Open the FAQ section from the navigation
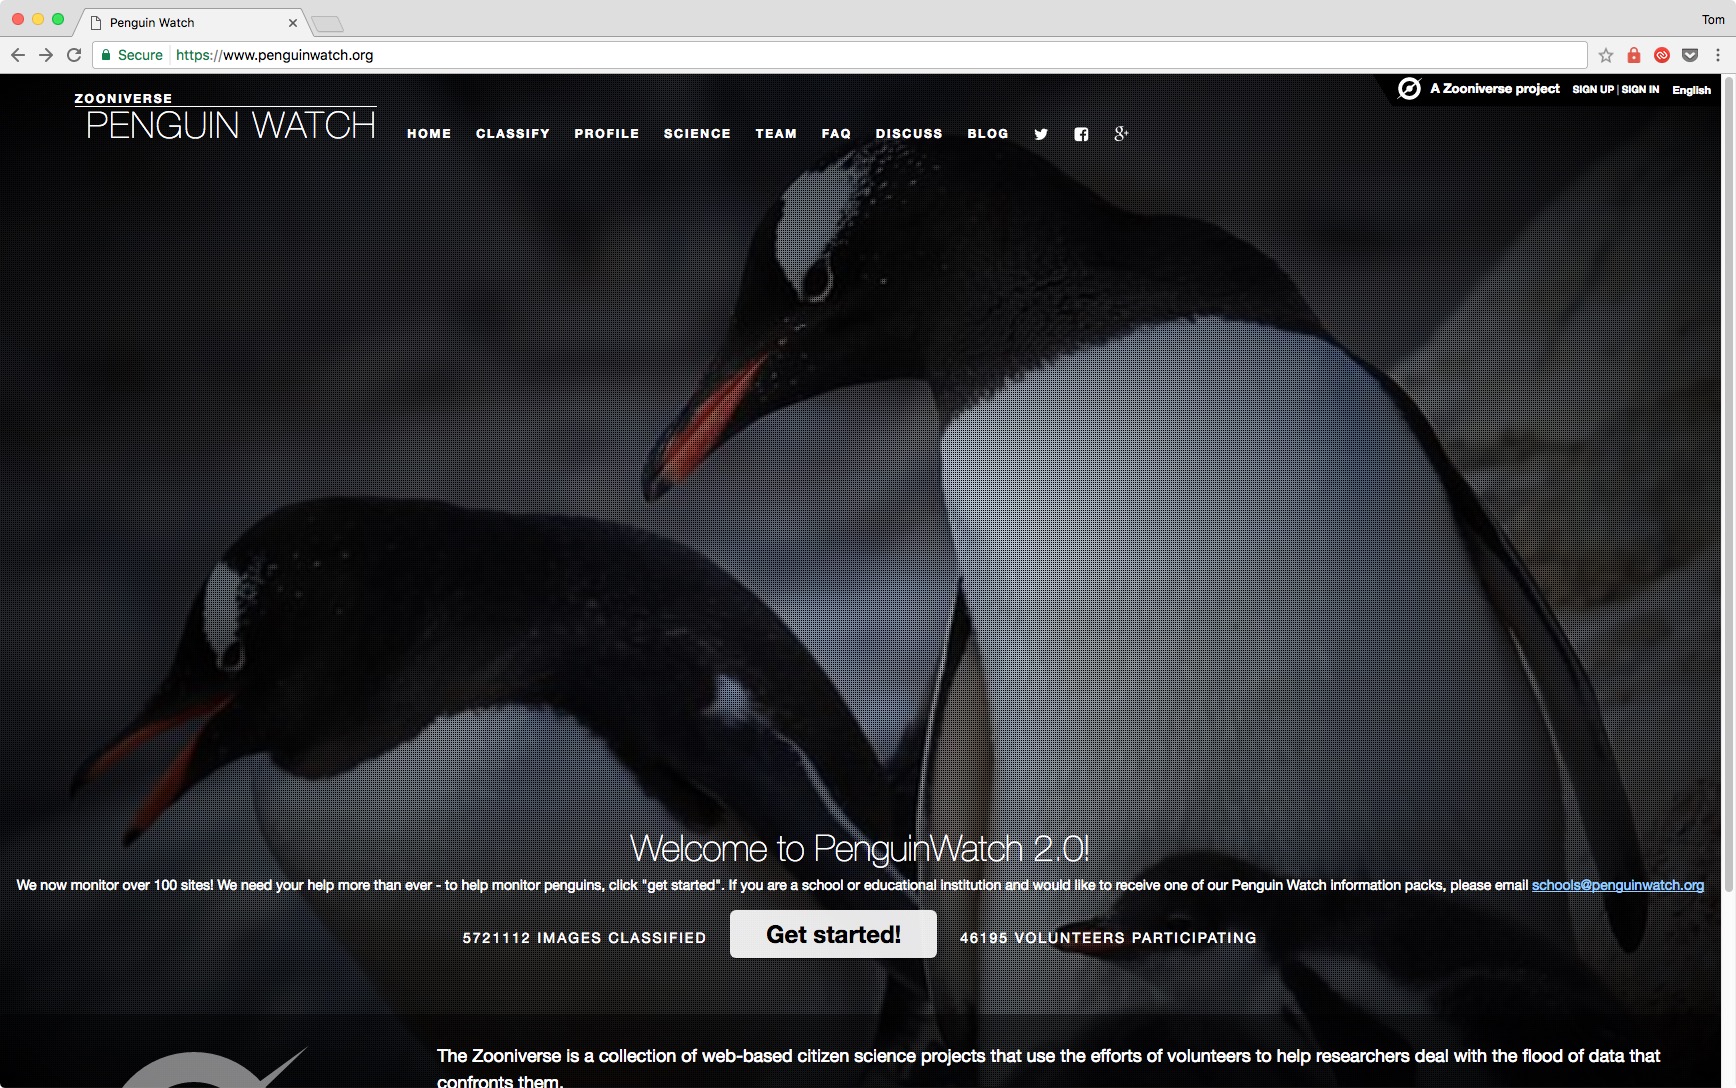 coord(836,133)
